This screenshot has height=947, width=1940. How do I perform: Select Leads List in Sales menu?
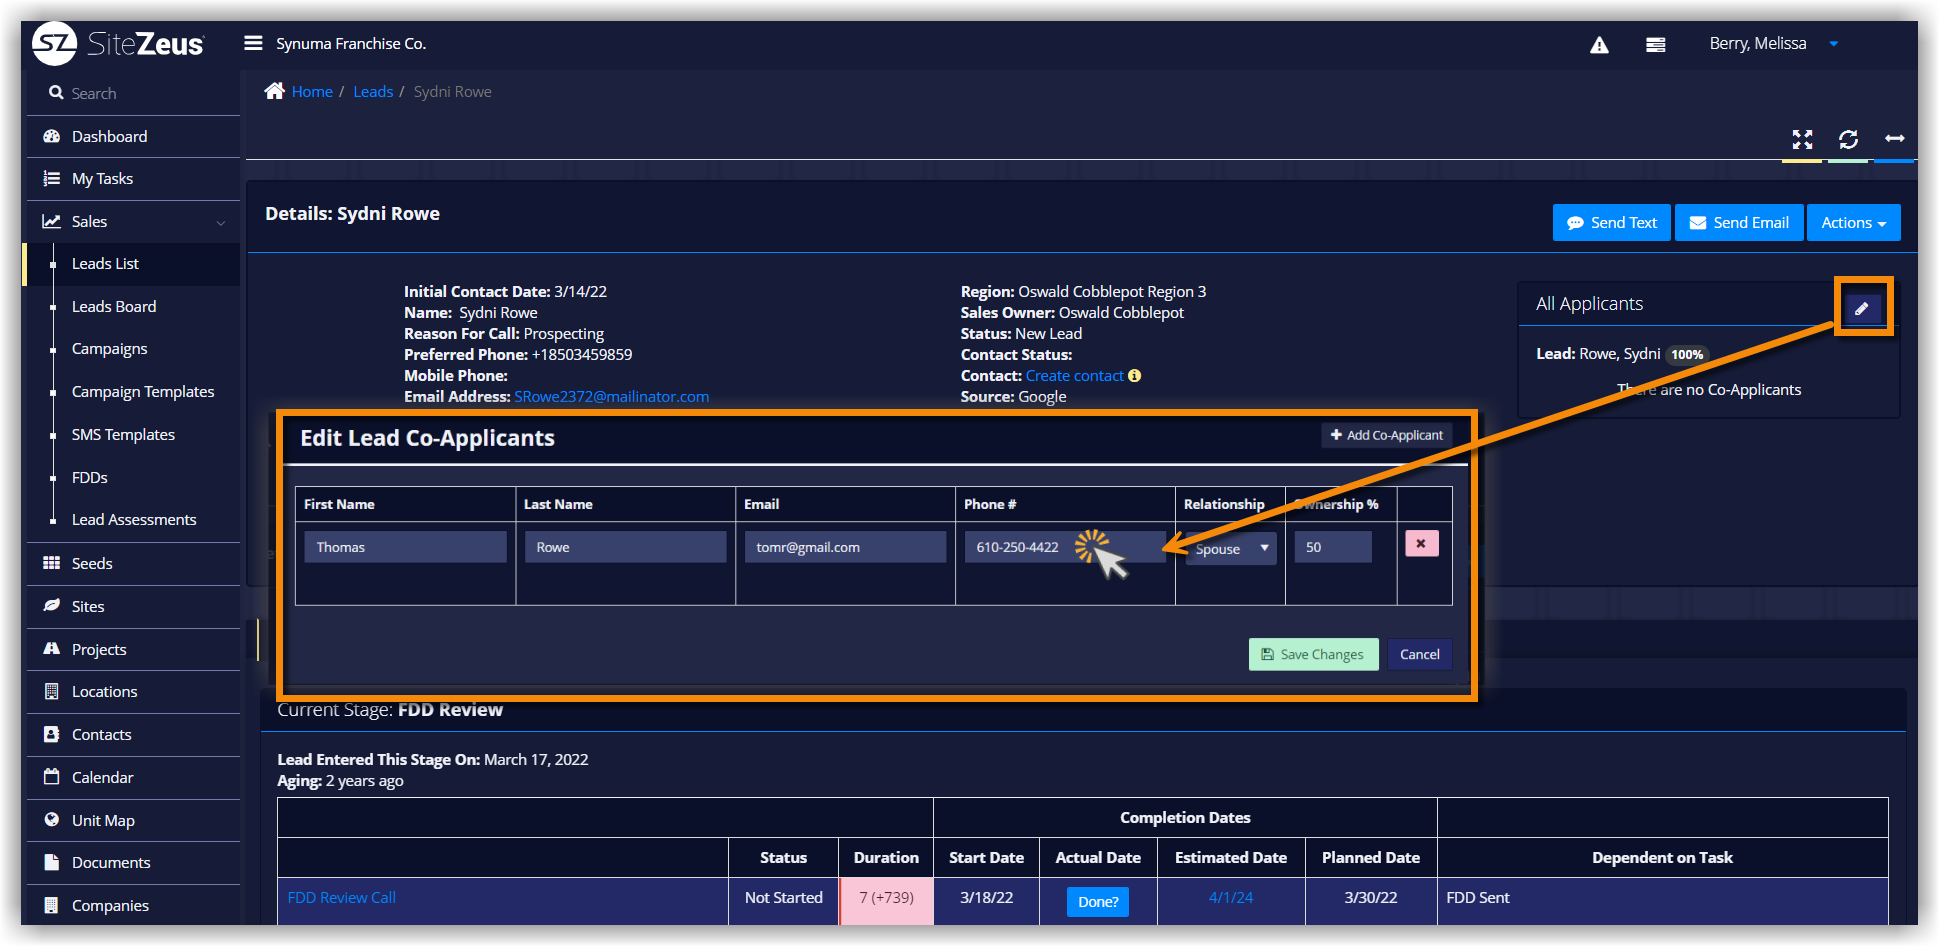pos(105,264)
